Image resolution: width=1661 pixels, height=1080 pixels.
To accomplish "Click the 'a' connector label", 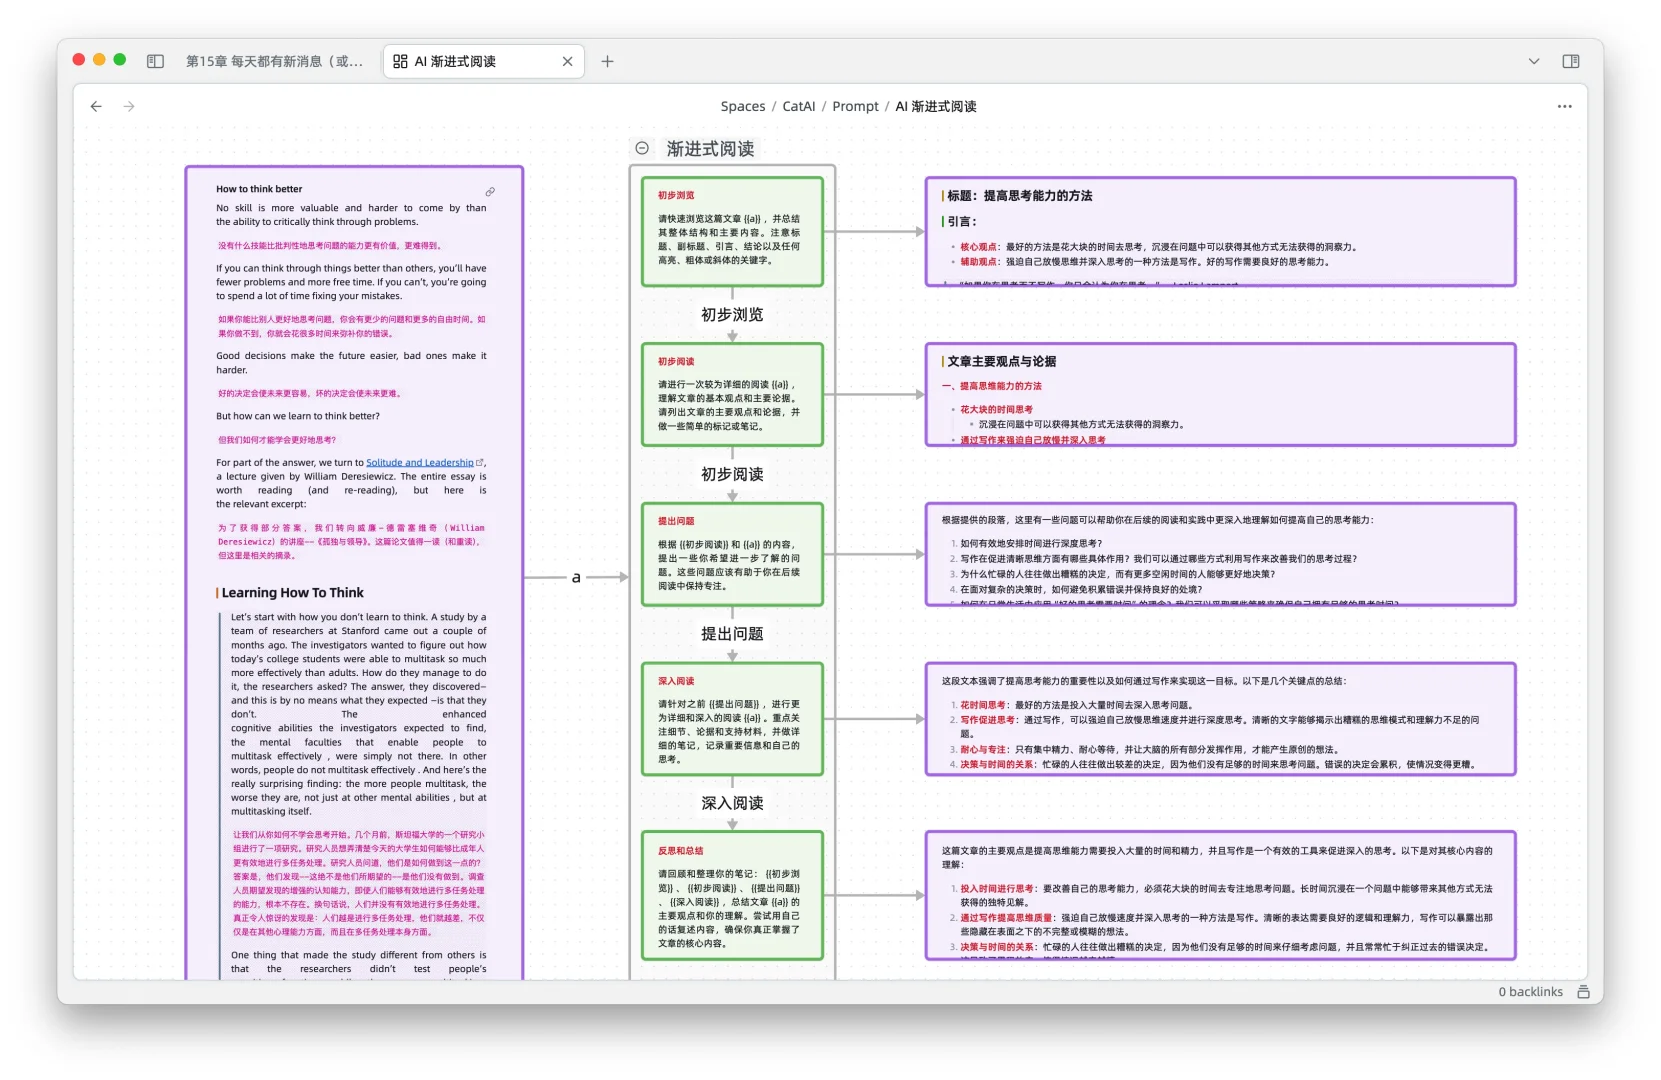I will (576, 577).
